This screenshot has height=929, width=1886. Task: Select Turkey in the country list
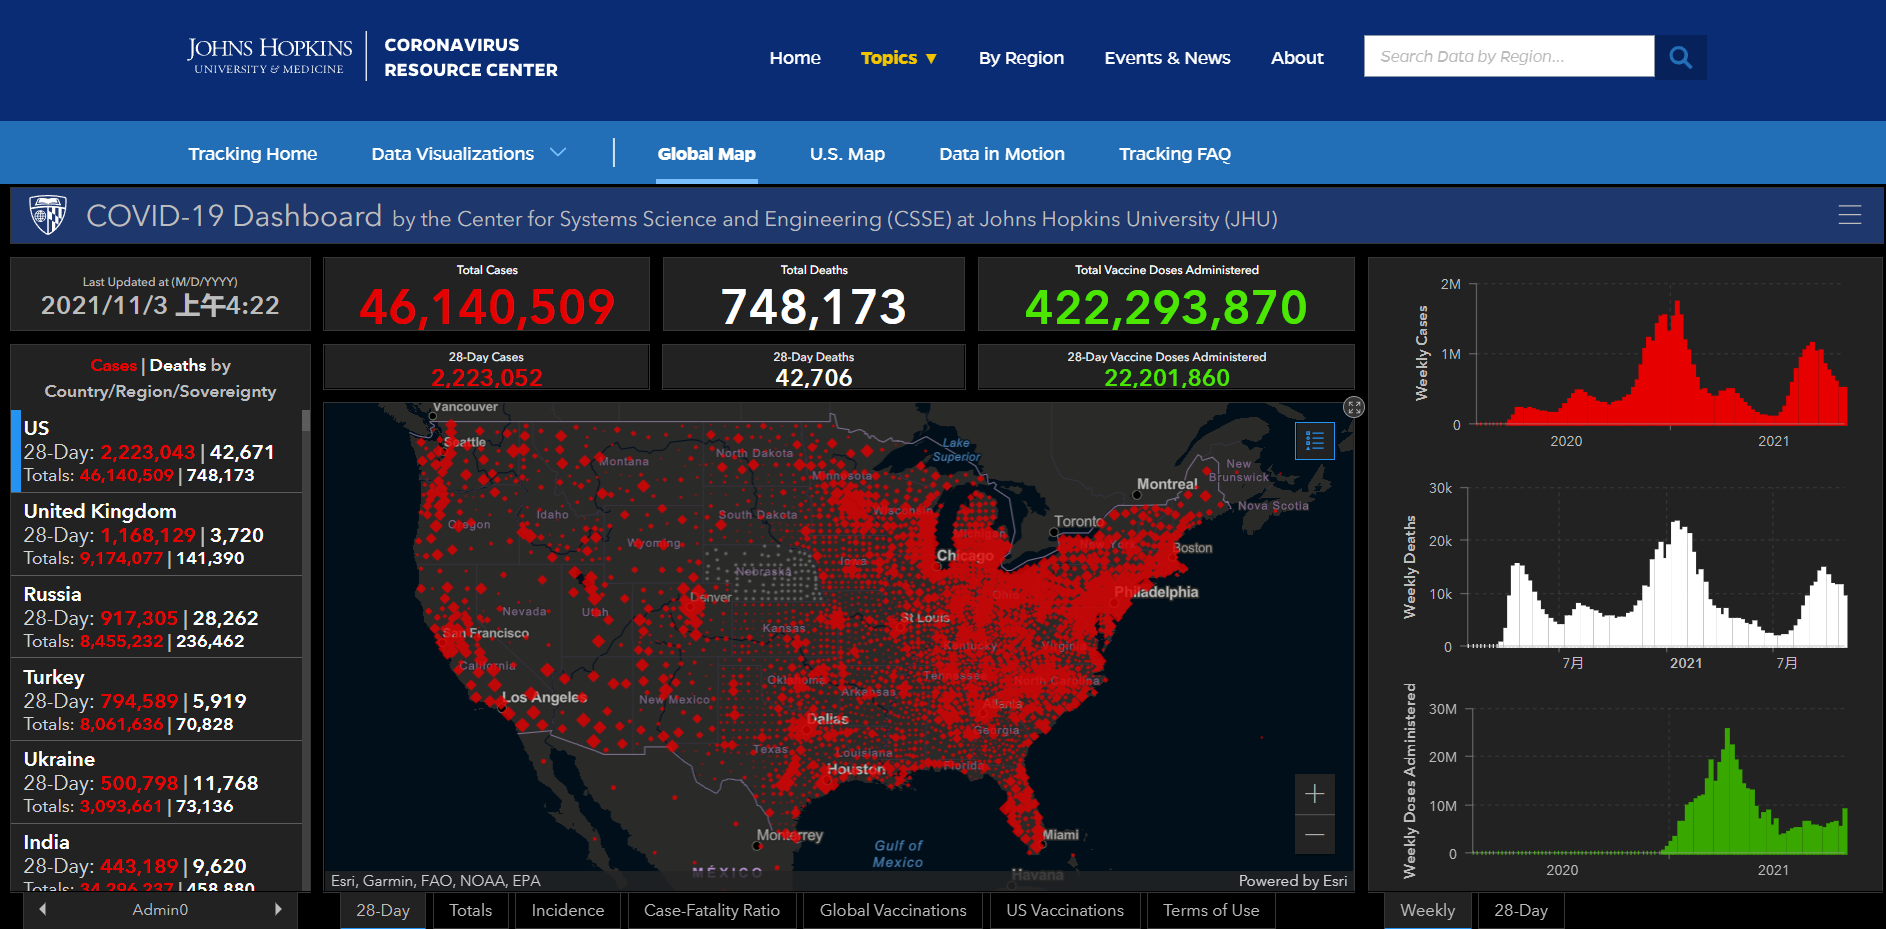click(157, 700)
